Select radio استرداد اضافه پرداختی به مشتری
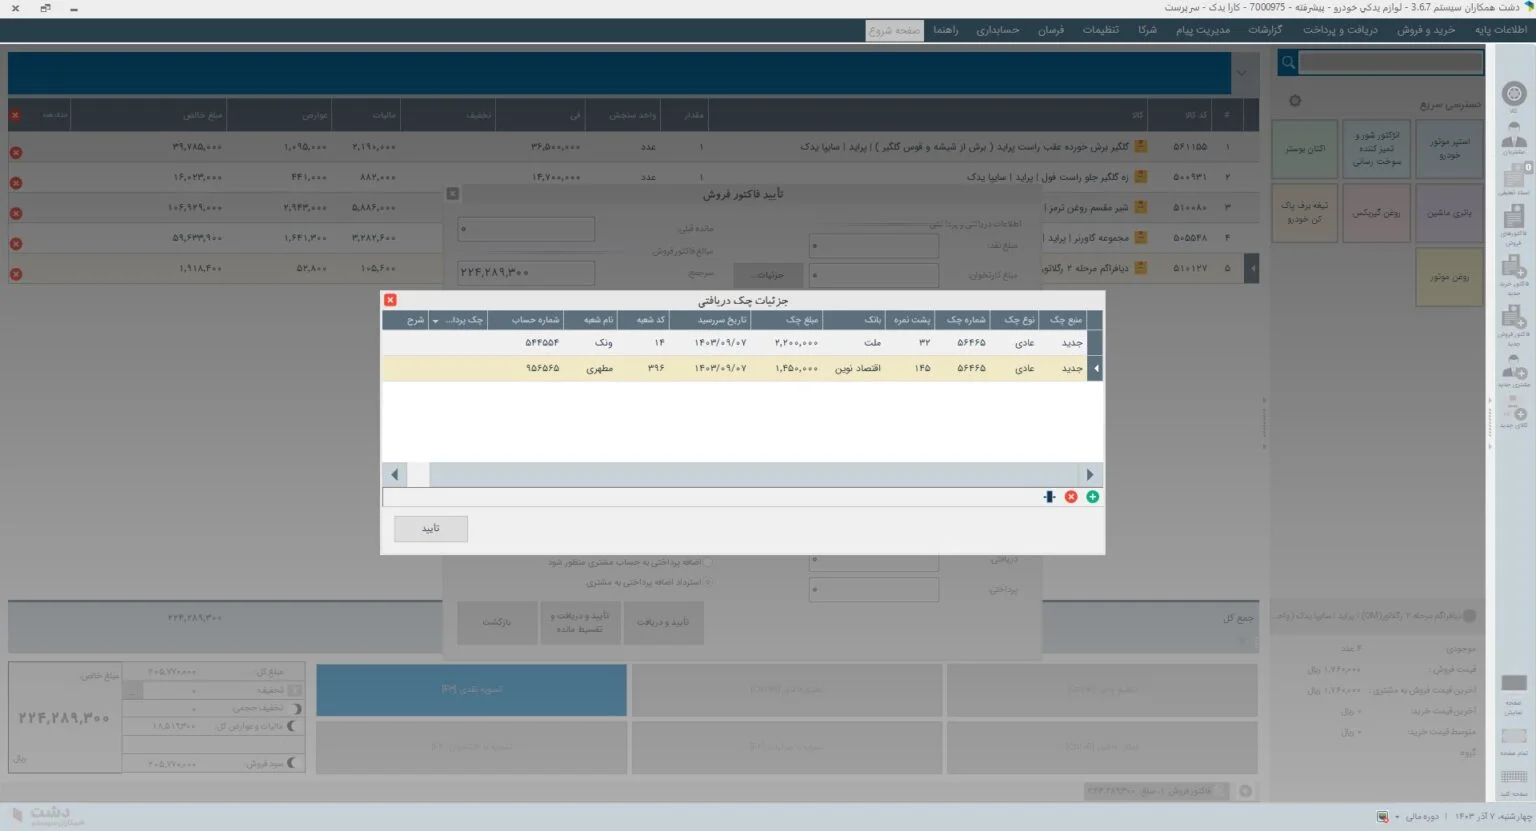The image size is (1536, 831). coord(708,582)
